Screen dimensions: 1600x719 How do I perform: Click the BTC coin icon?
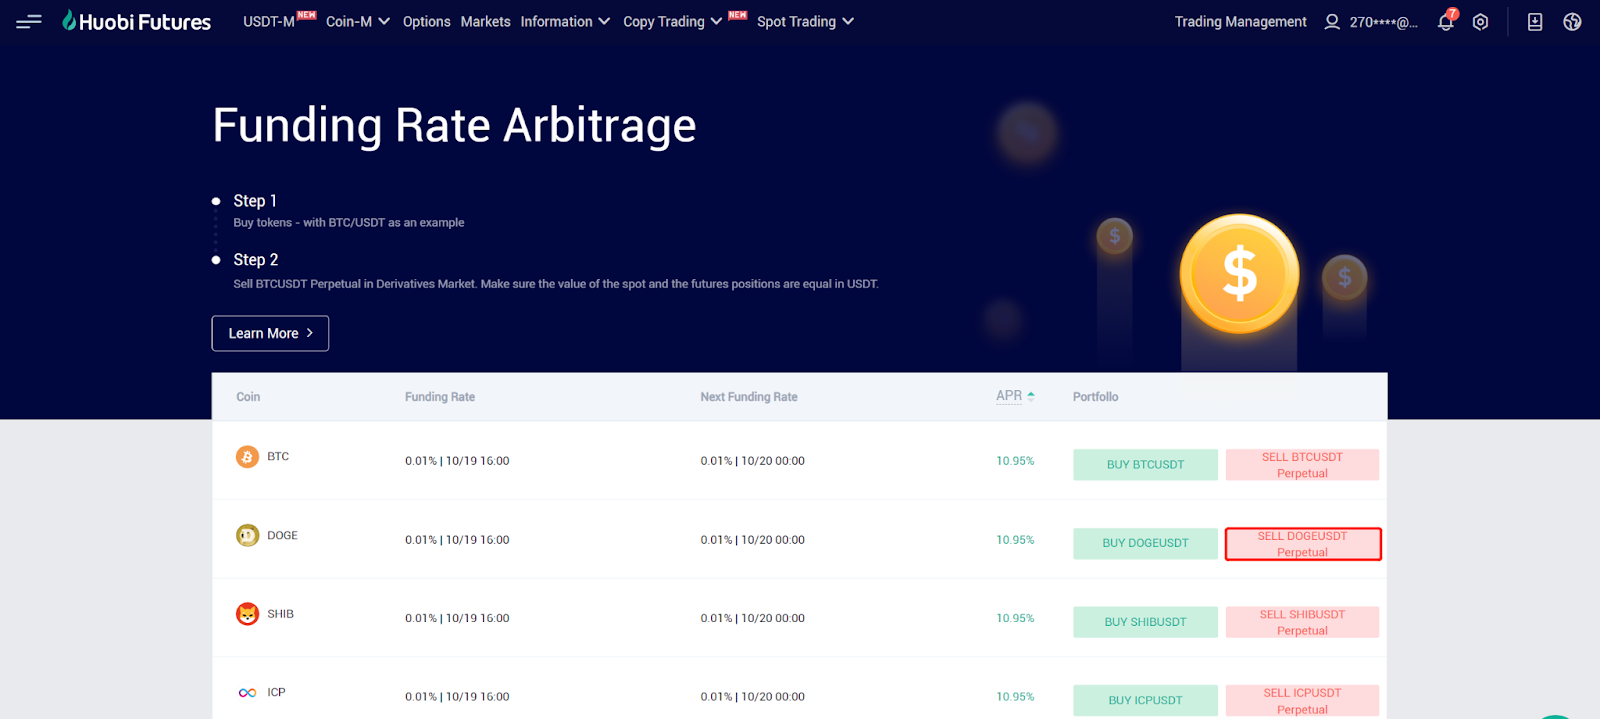click(x=247, y=457)
